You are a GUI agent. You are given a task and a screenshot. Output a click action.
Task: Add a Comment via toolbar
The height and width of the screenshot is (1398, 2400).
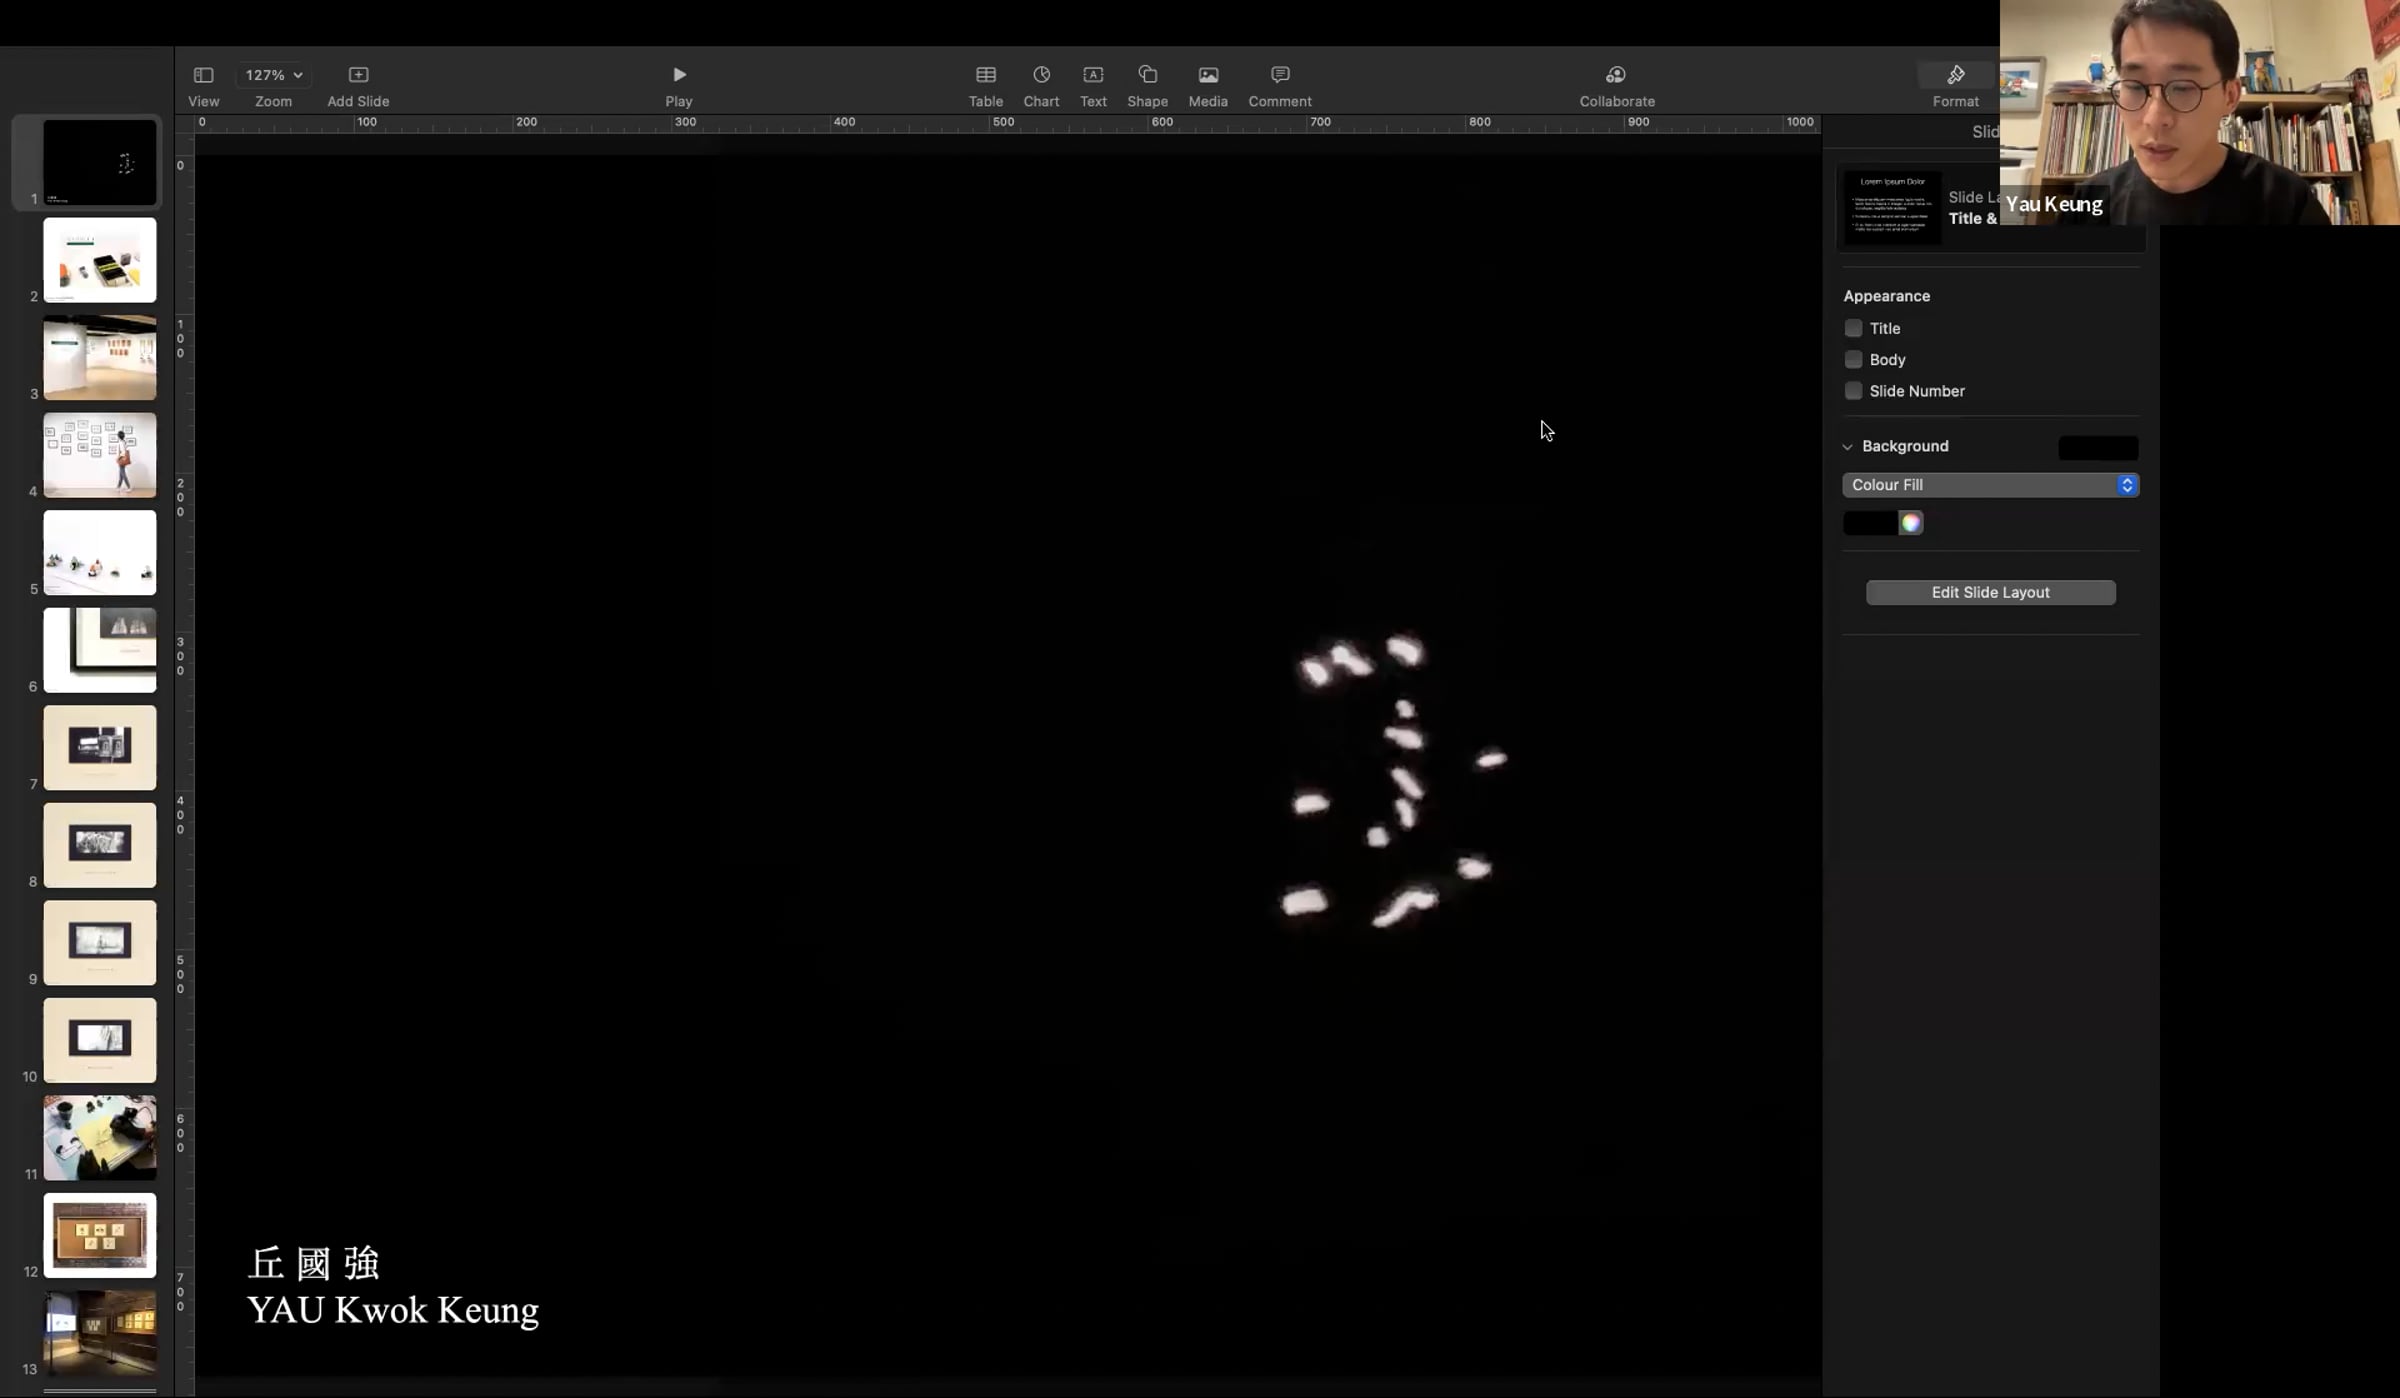click(x=1279, y=75)
